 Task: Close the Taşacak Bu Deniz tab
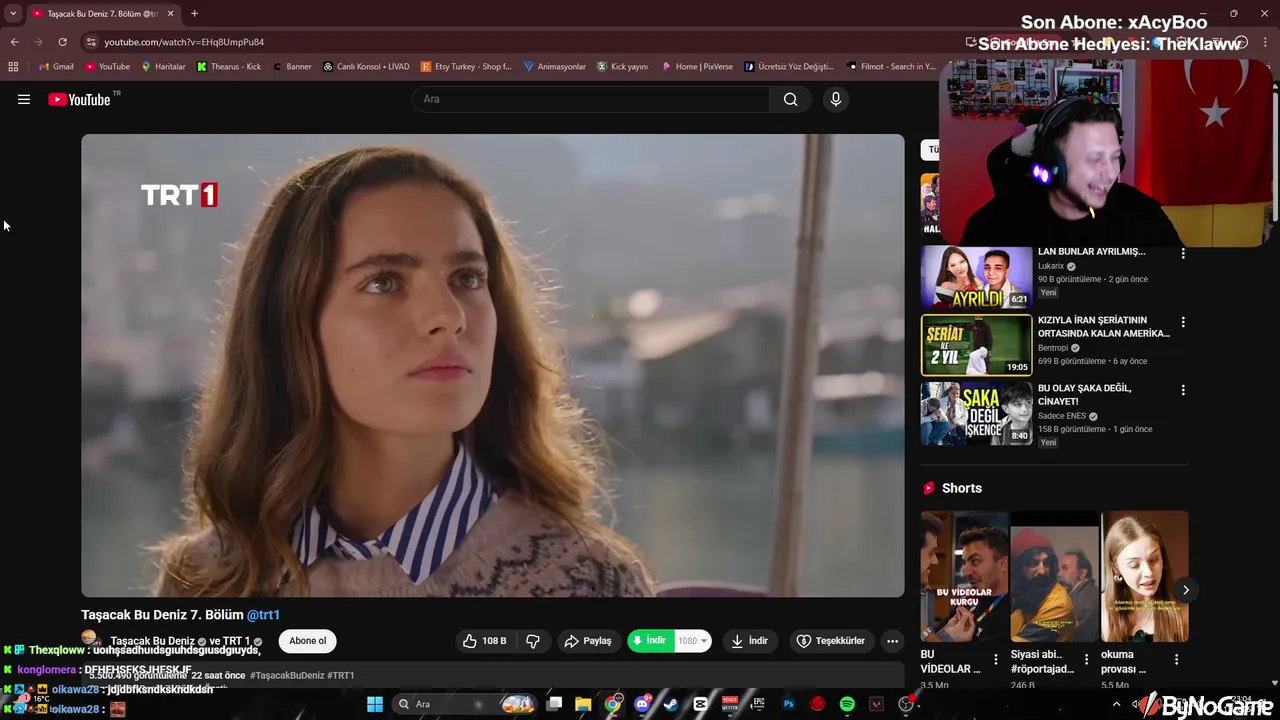pos(170,14)
